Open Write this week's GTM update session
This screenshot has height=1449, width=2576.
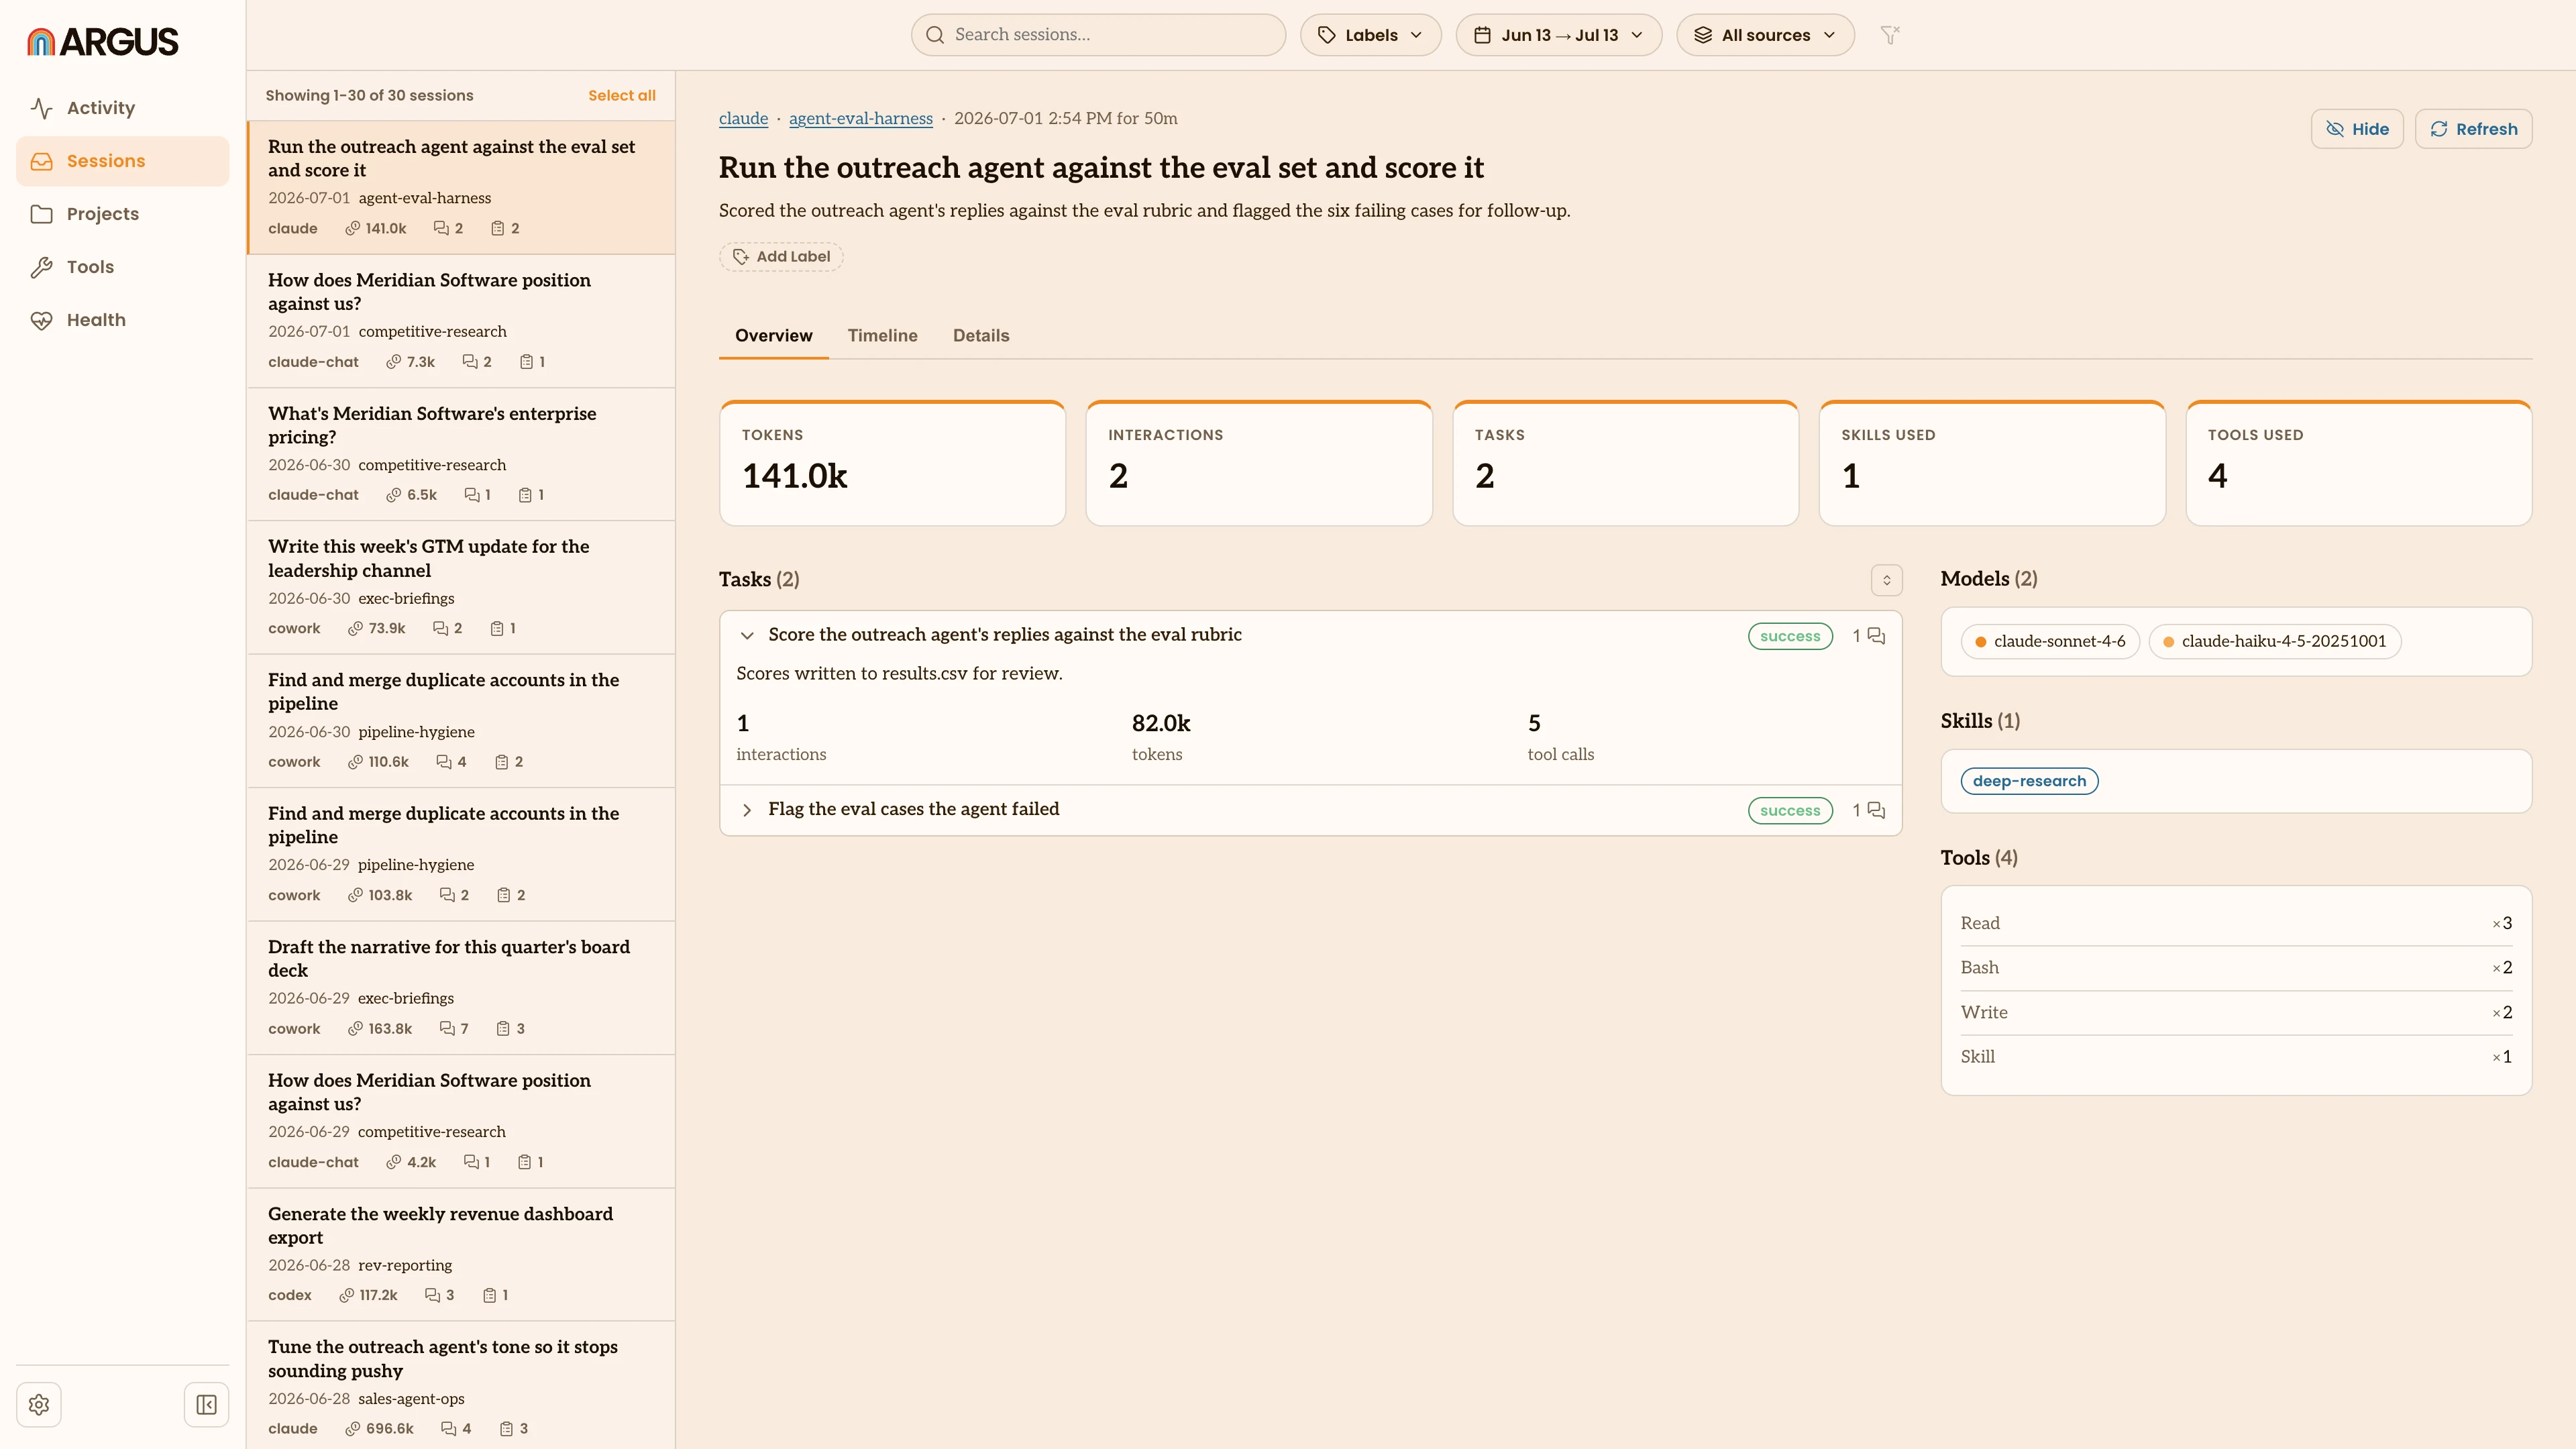tap(461, 588)
